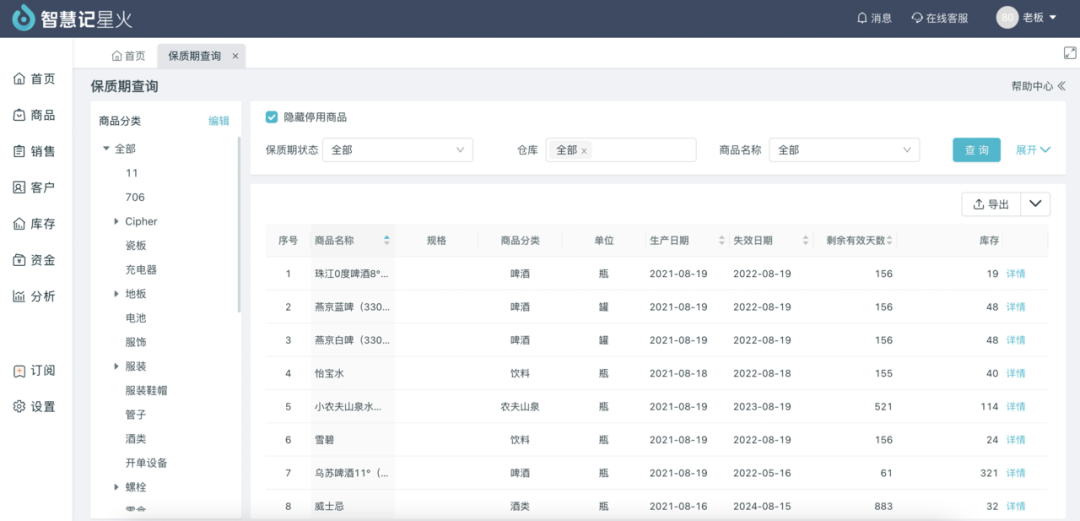Switch to the 首页 tab
Screen dimensions: 1080x521
[128, 56]
